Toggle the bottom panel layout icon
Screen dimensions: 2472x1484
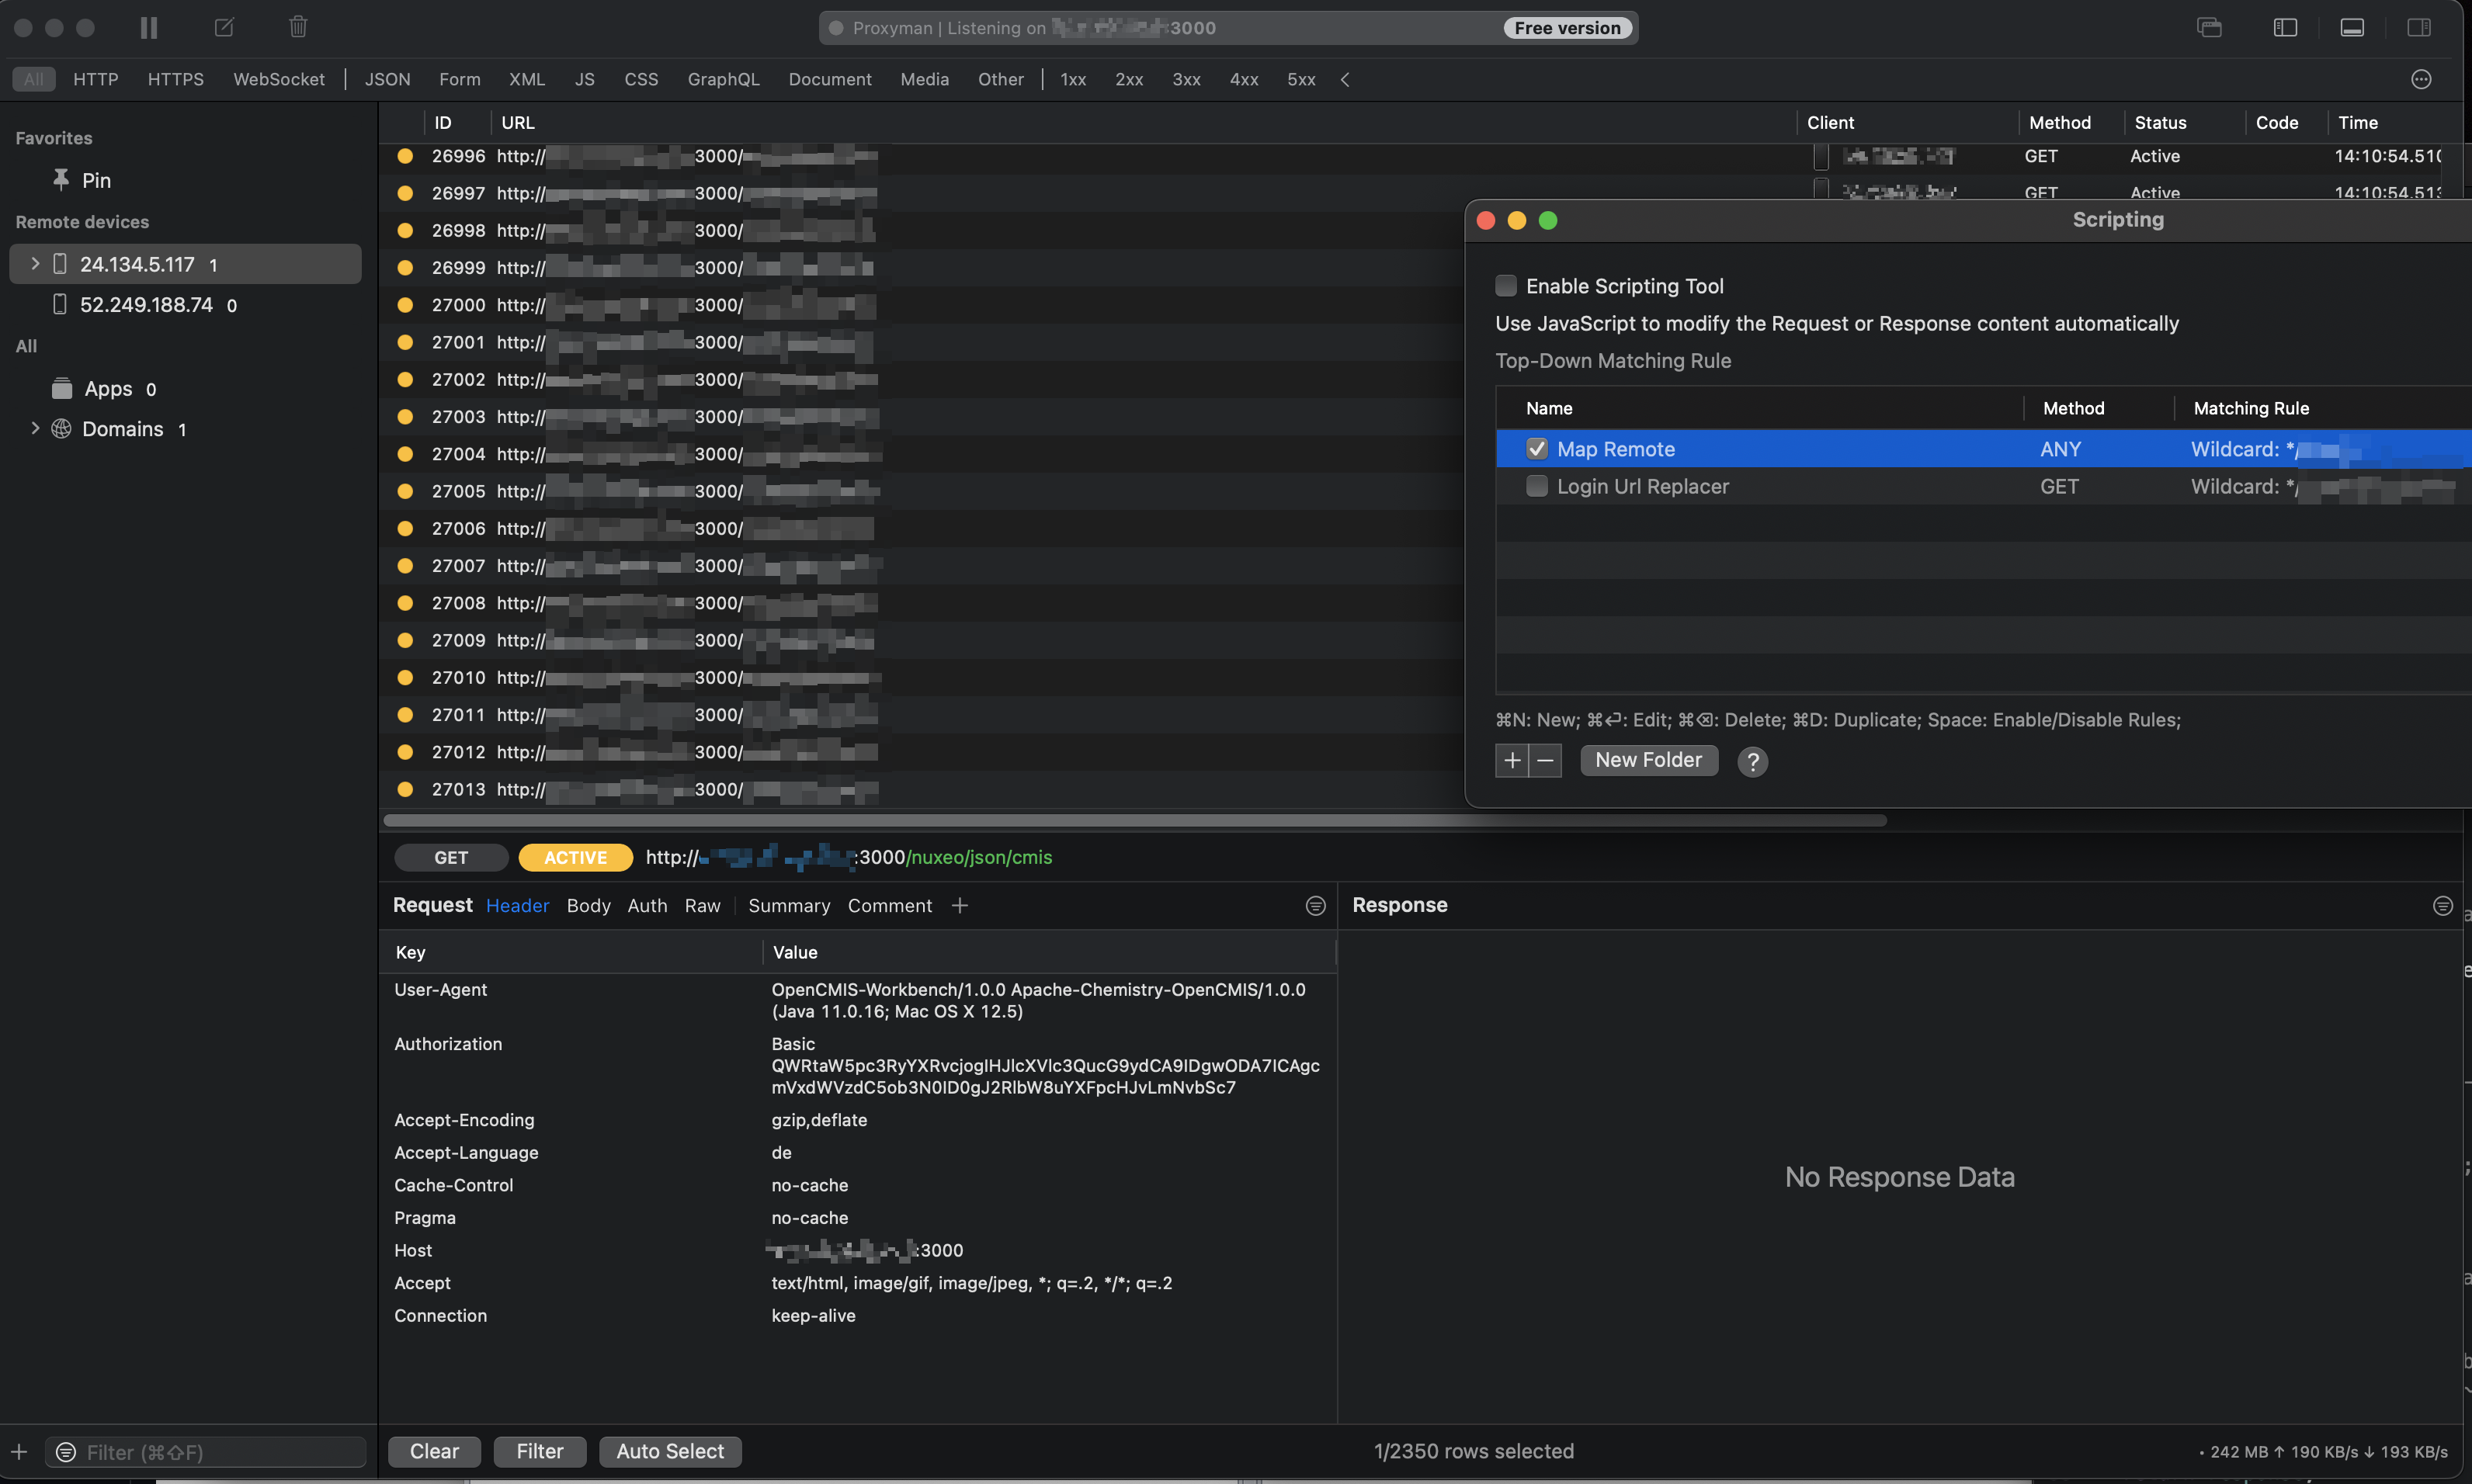[x=2352, y=28]
